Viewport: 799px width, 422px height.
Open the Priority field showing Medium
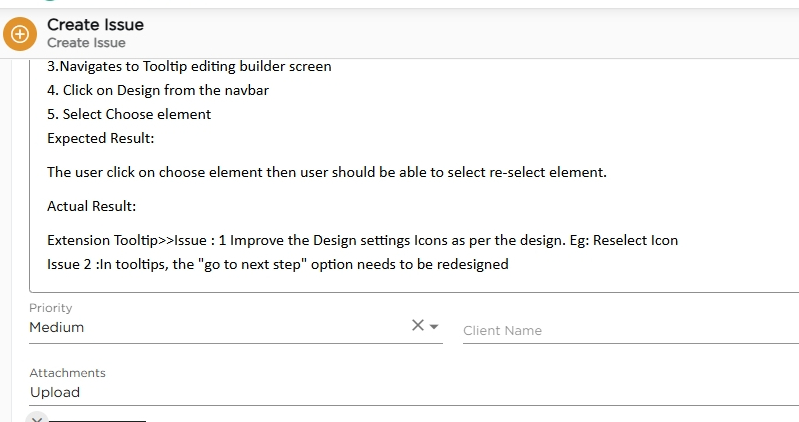point(235,327)
